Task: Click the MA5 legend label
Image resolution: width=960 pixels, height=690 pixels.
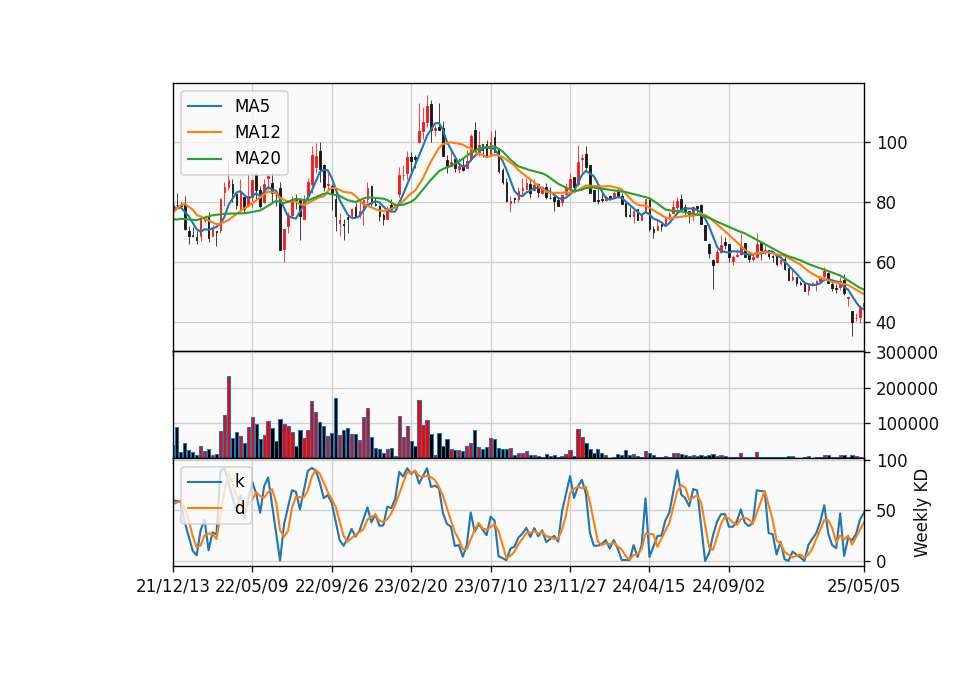Action: 252,106
